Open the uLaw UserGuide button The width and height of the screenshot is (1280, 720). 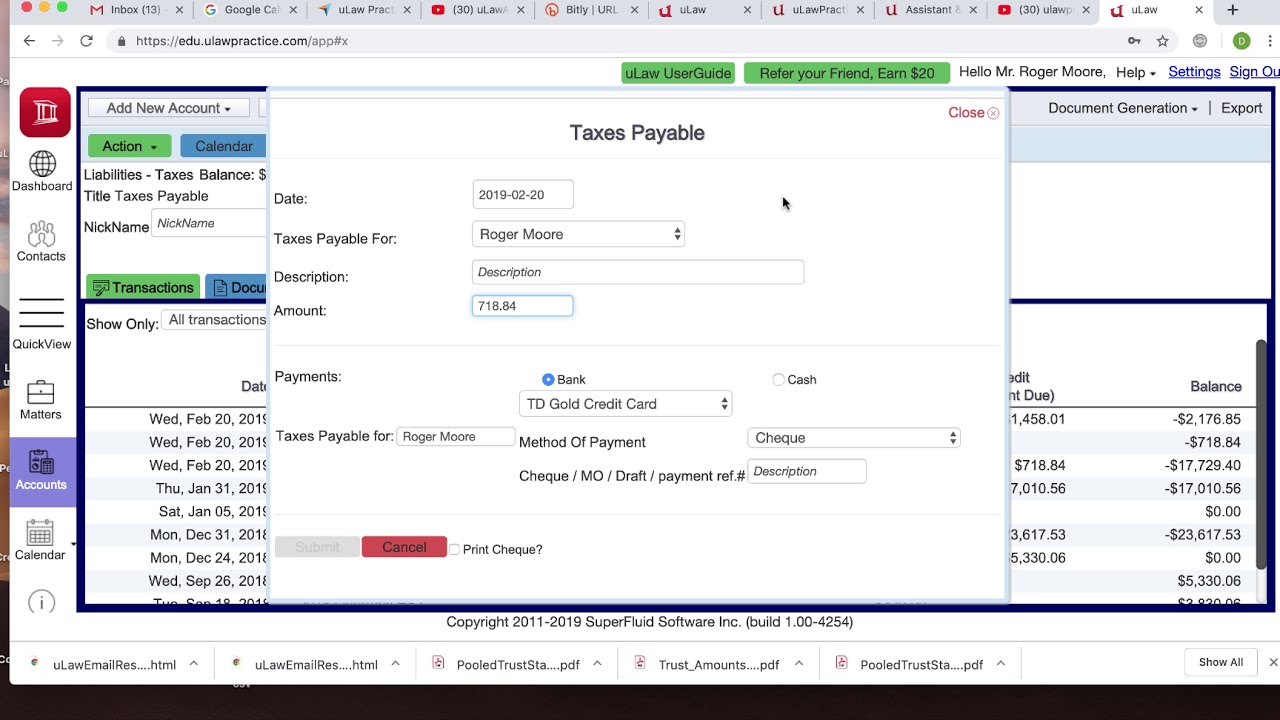678,73
